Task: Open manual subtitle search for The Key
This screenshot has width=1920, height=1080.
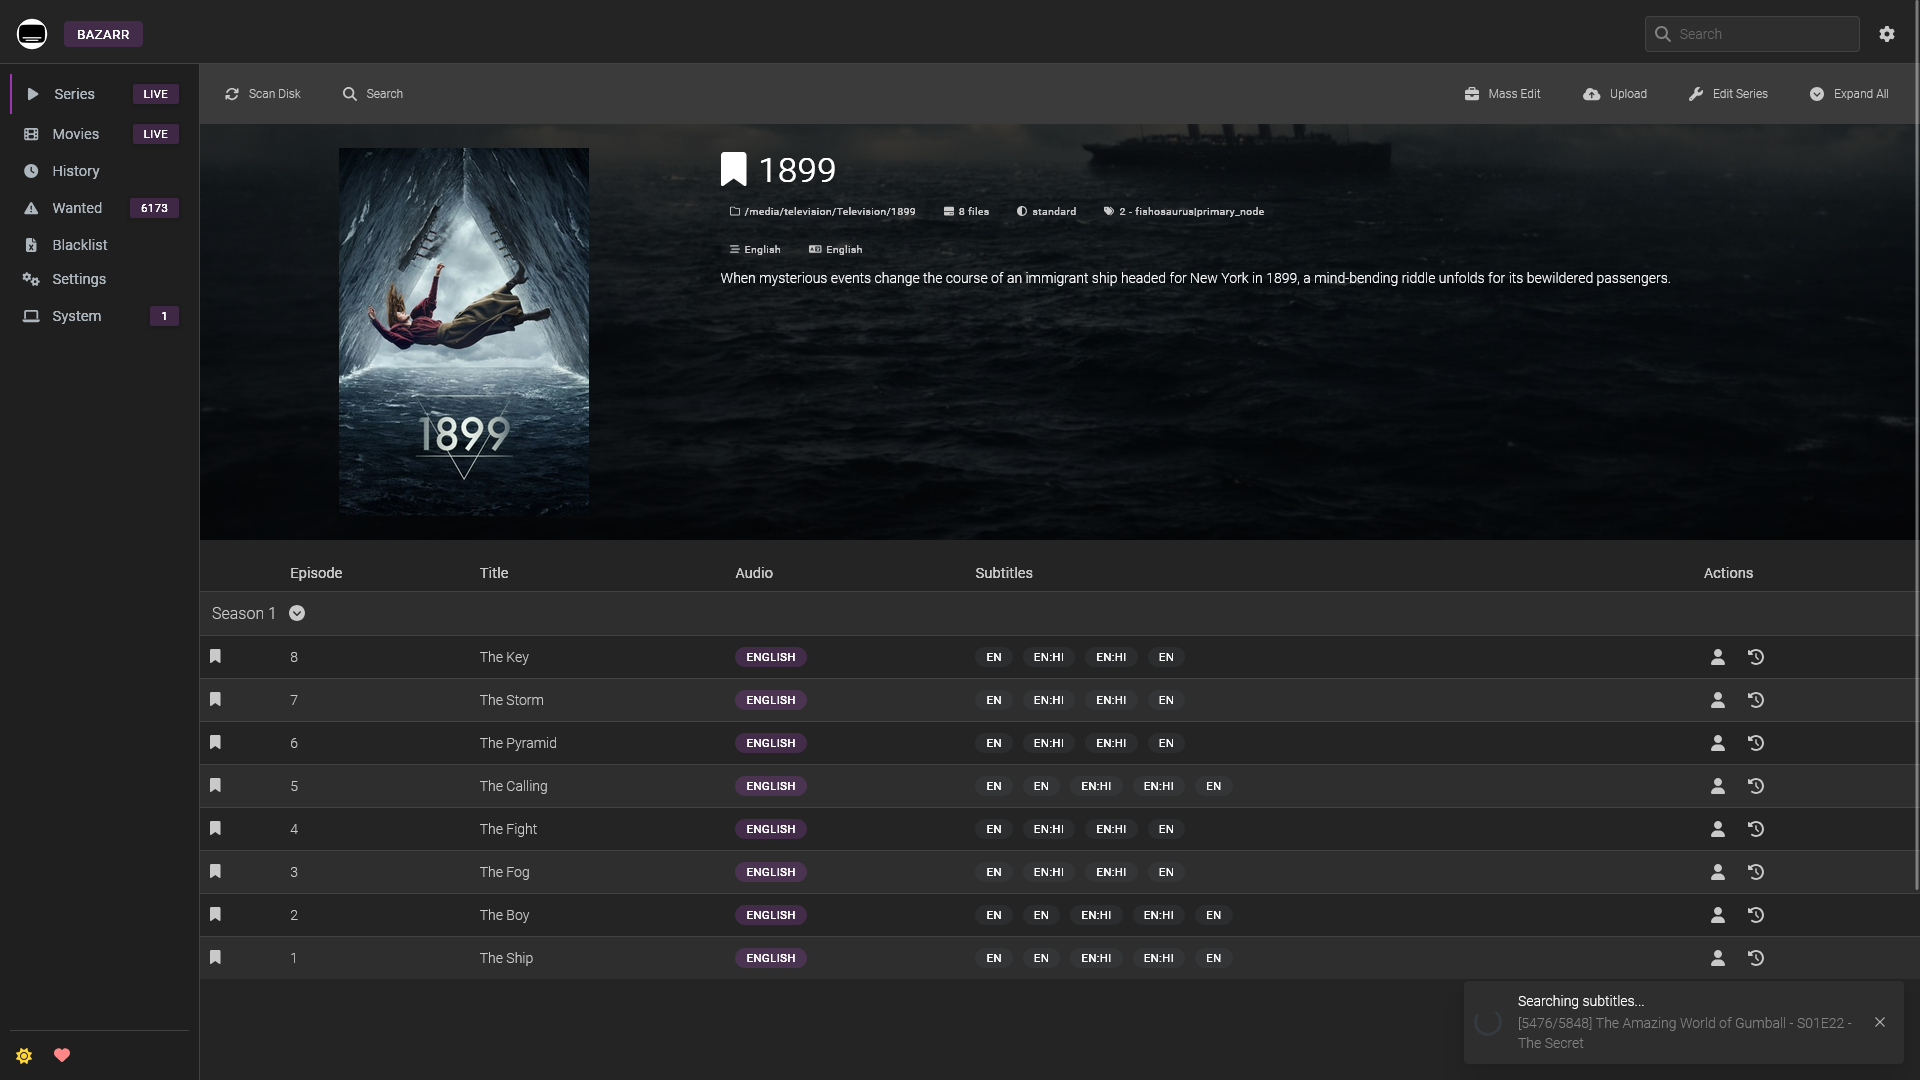Action: tap(1718, 657)
